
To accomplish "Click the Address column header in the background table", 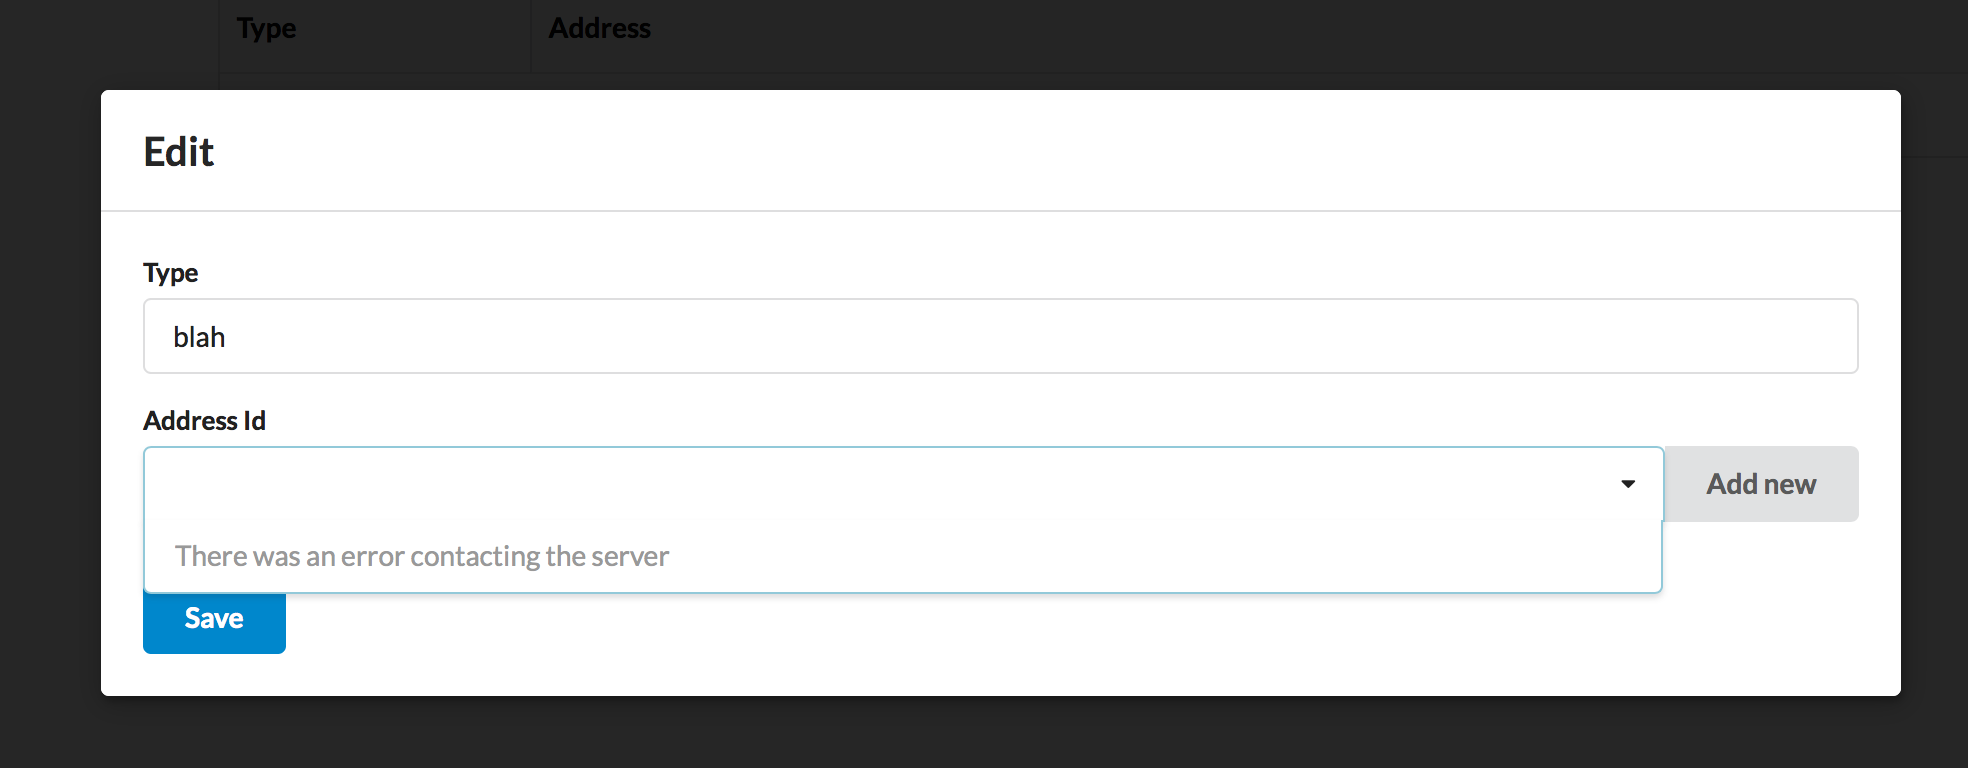I will tap(599, 28).
